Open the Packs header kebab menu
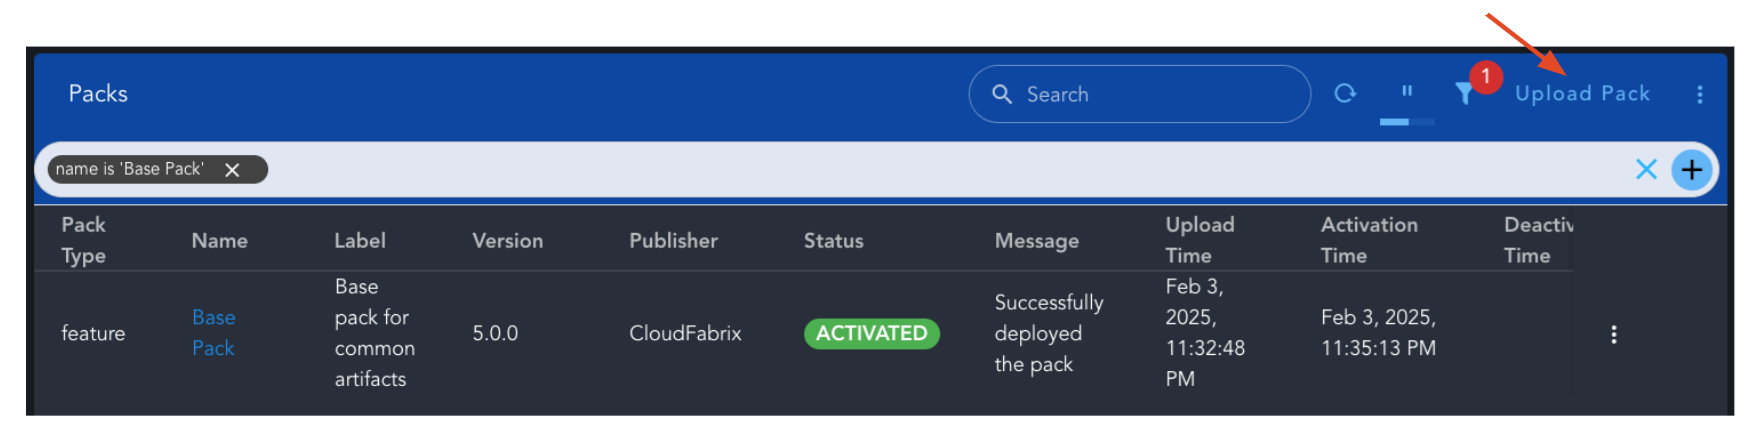This screenshot has width=1763, height=440. 1700,94
